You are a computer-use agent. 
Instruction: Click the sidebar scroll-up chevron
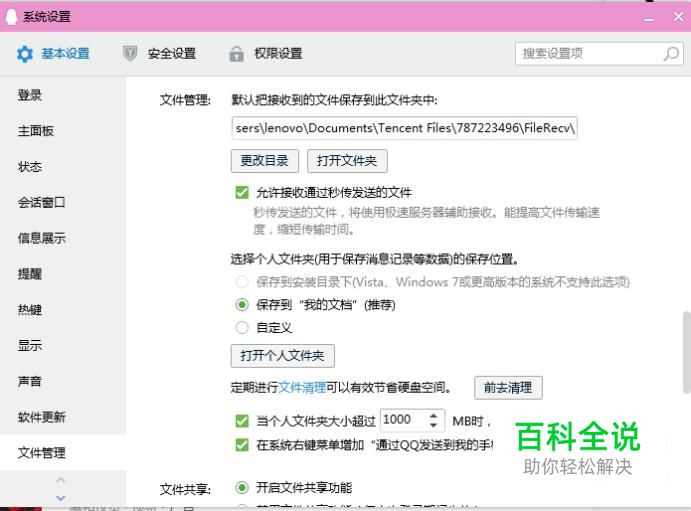click(61, 479)
